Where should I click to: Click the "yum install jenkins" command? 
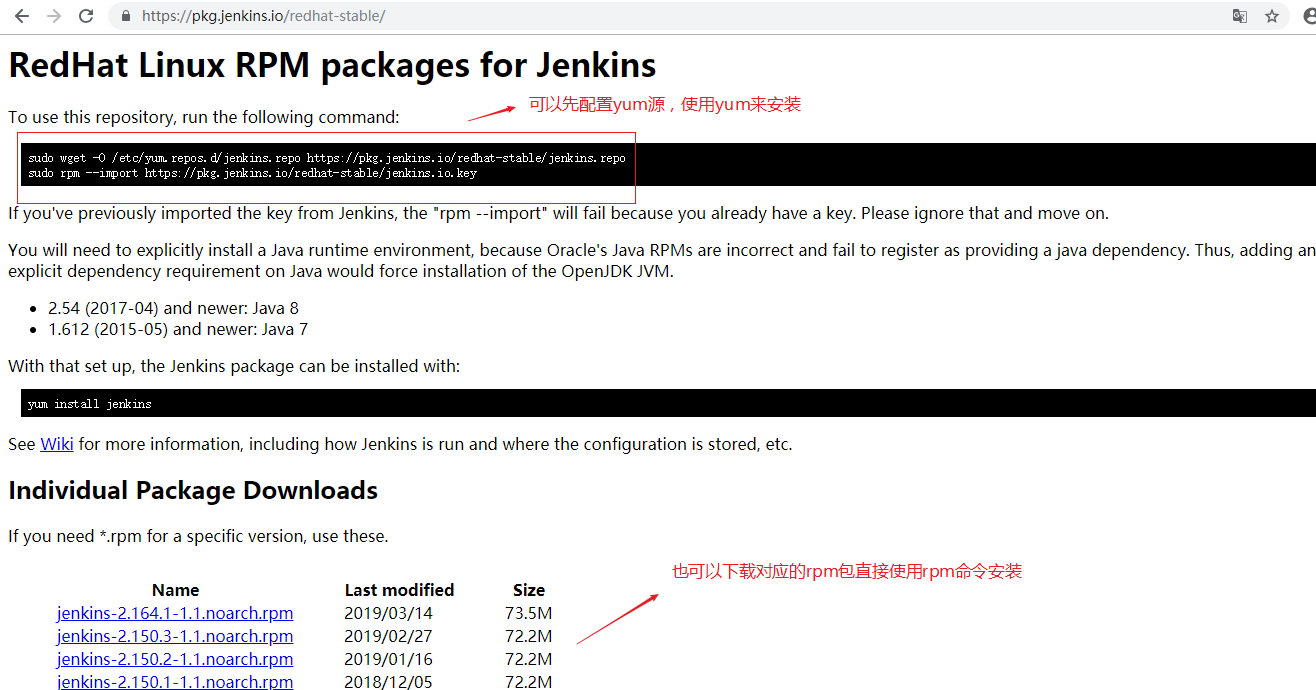click(90, 404)
